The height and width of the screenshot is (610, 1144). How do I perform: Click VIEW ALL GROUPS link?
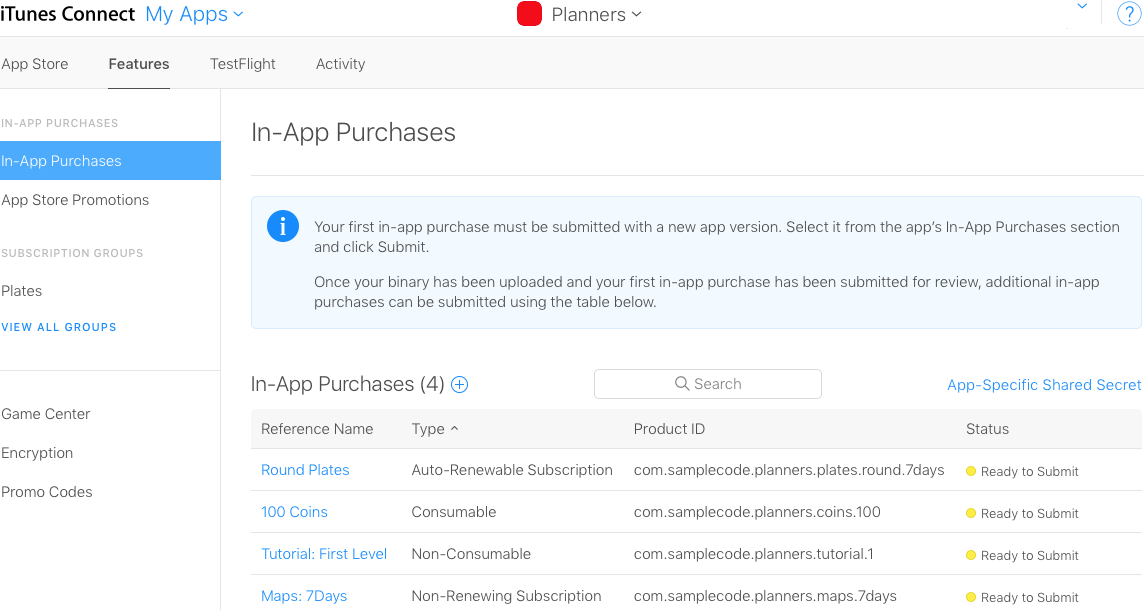point(59,327)
